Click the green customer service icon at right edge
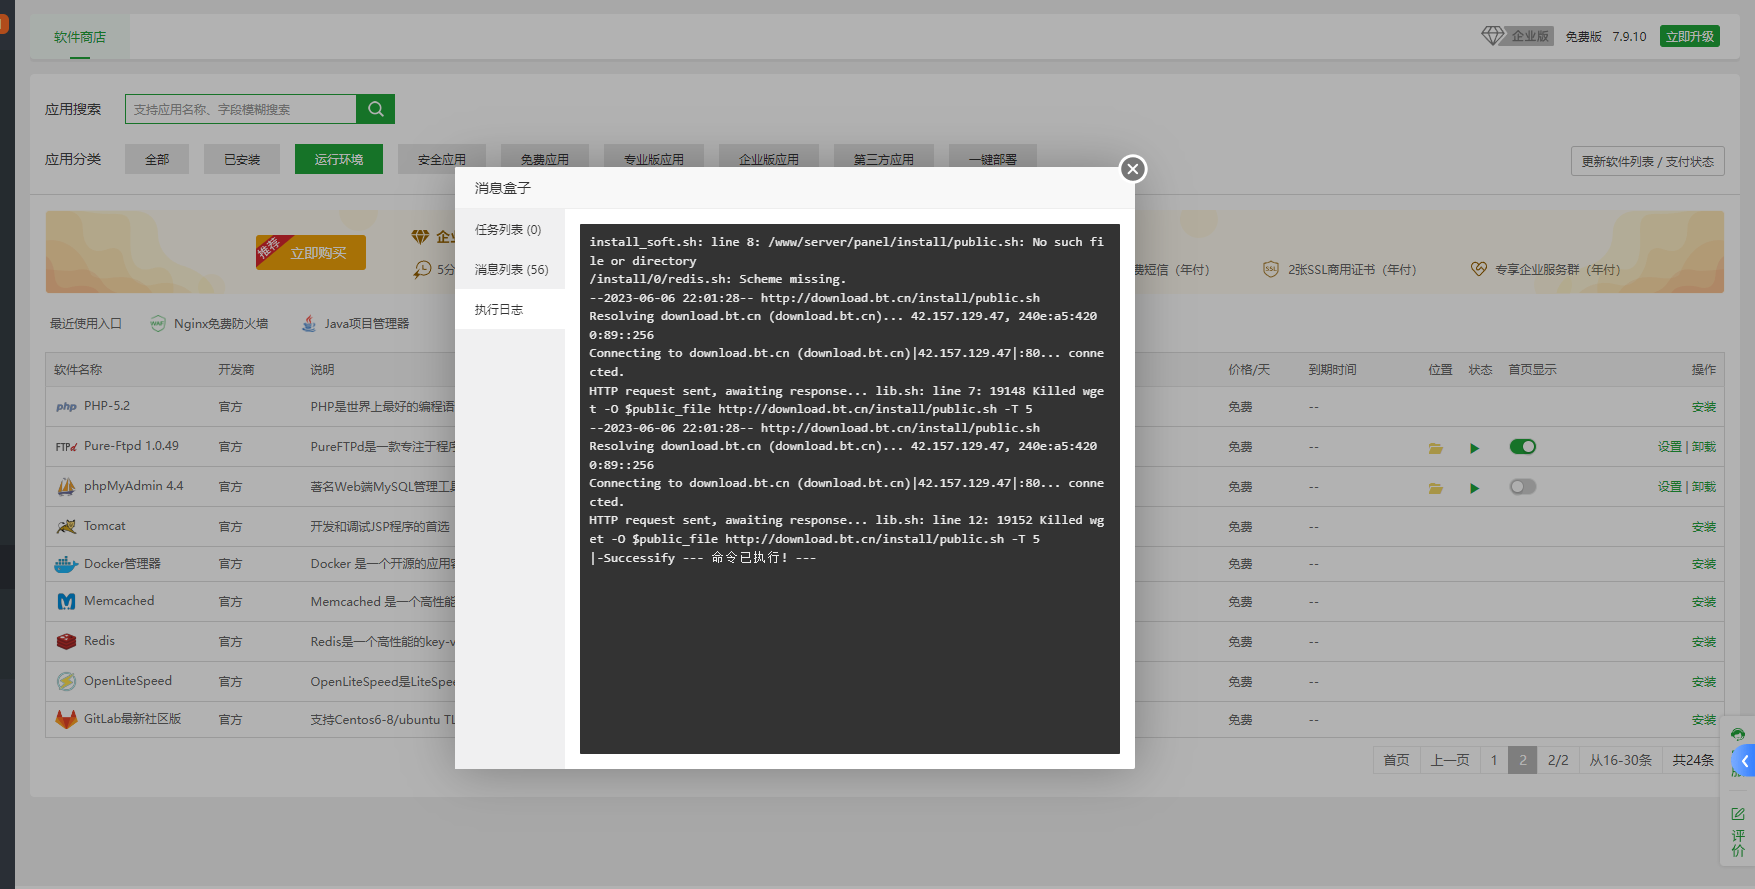Viewport: 1755px width, 889px height. (1738, 735)
